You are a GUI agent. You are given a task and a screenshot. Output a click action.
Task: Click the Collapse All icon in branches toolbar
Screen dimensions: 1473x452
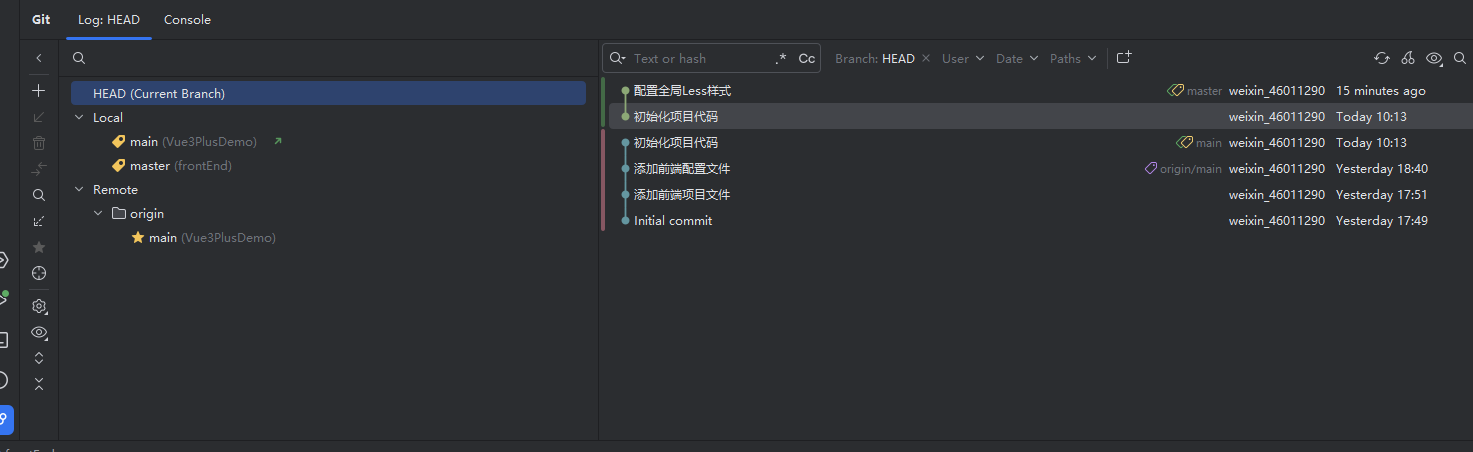[x=39, y=384]
